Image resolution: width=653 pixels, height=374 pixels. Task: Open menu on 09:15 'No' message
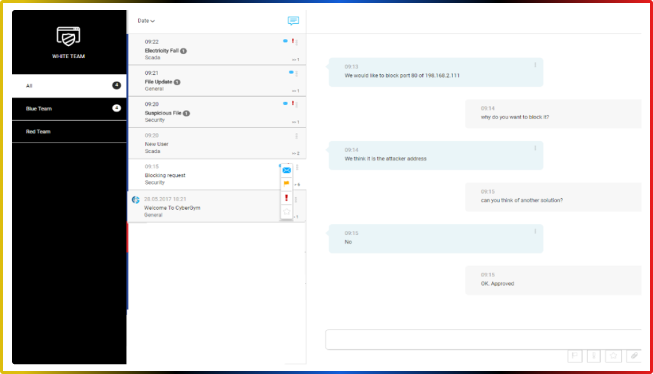tap(535, 232)
